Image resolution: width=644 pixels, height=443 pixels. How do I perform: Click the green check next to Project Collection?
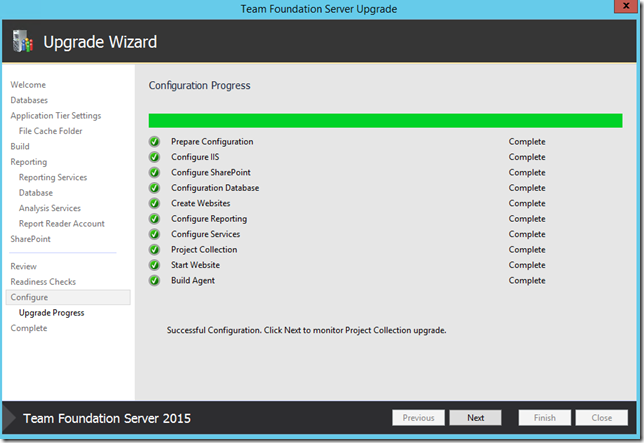click(x=154, y=250)
